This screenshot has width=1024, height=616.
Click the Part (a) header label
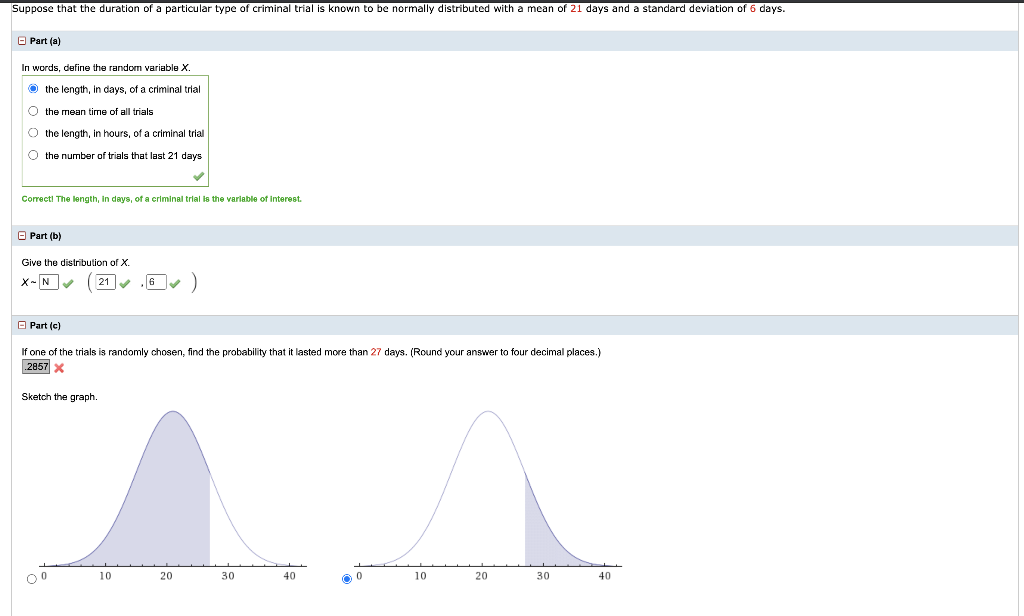45,41
